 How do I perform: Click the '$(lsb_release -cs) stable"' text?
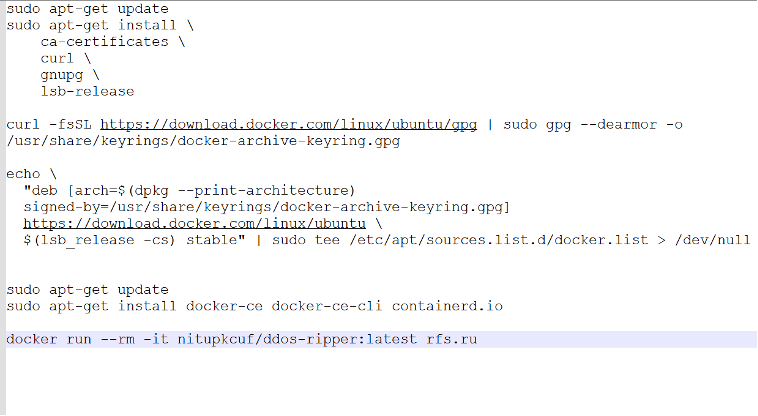[134, 240]
